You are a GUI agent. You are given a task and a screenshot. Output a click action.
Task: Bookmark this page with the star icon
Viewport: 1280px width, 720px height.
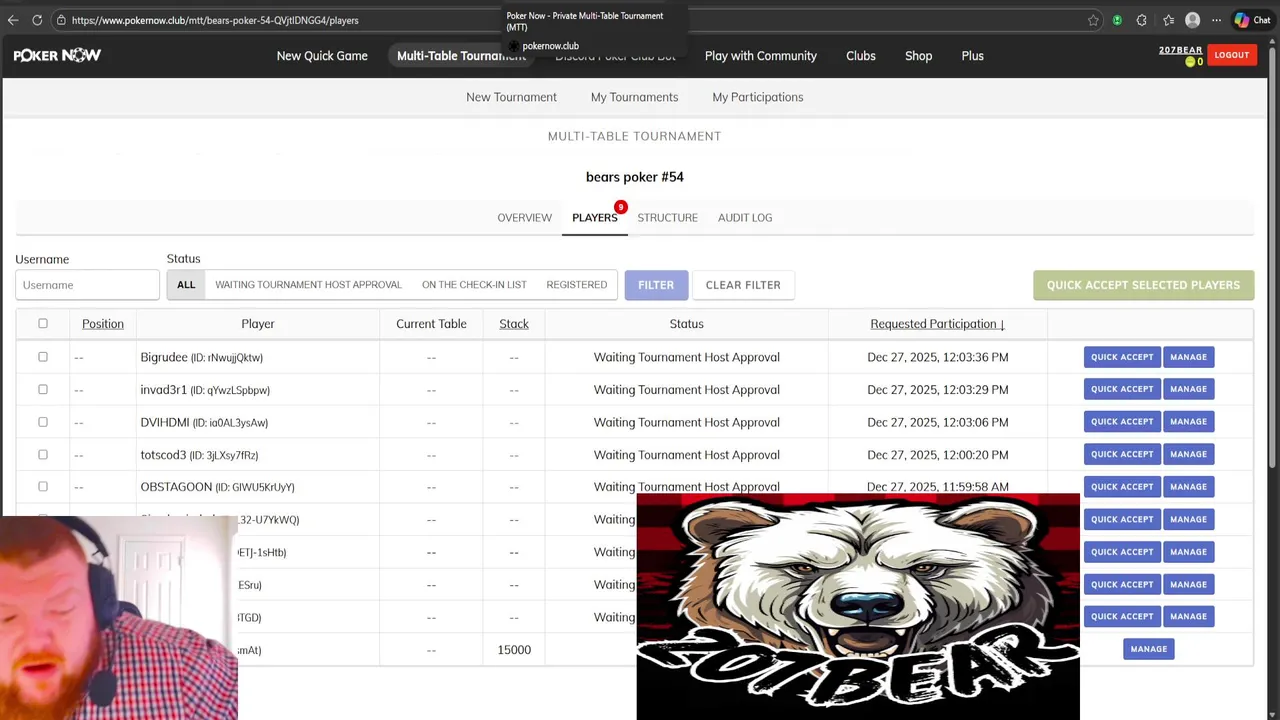[1093, 20]
